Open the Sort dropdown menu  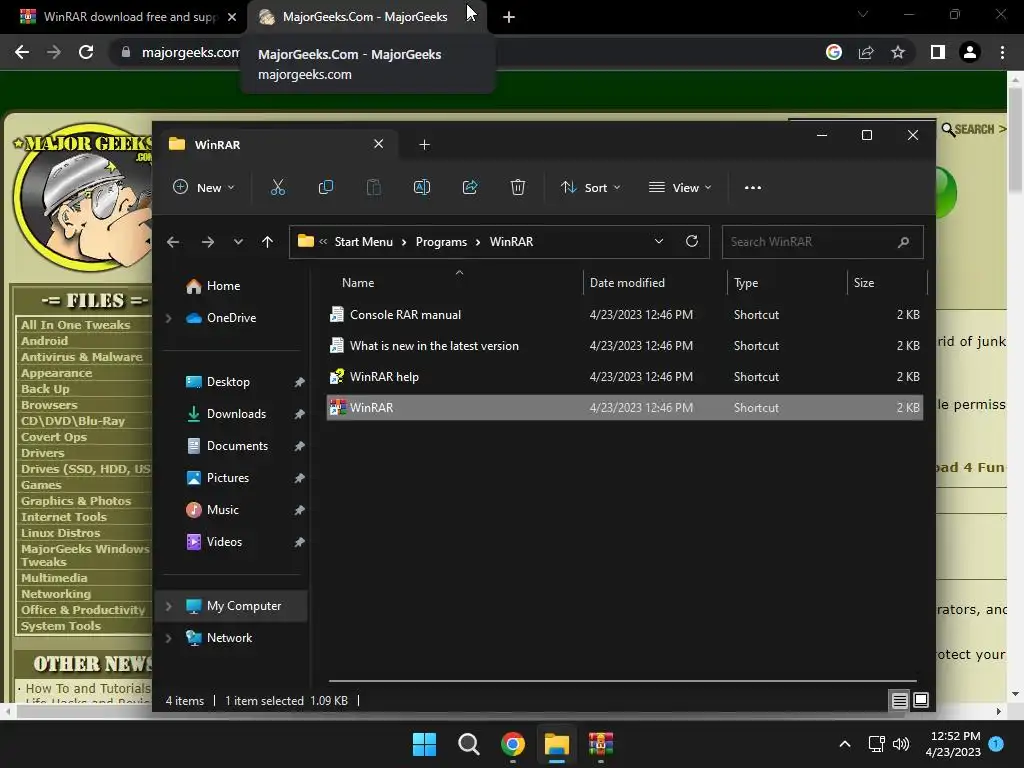click(591, 187)
